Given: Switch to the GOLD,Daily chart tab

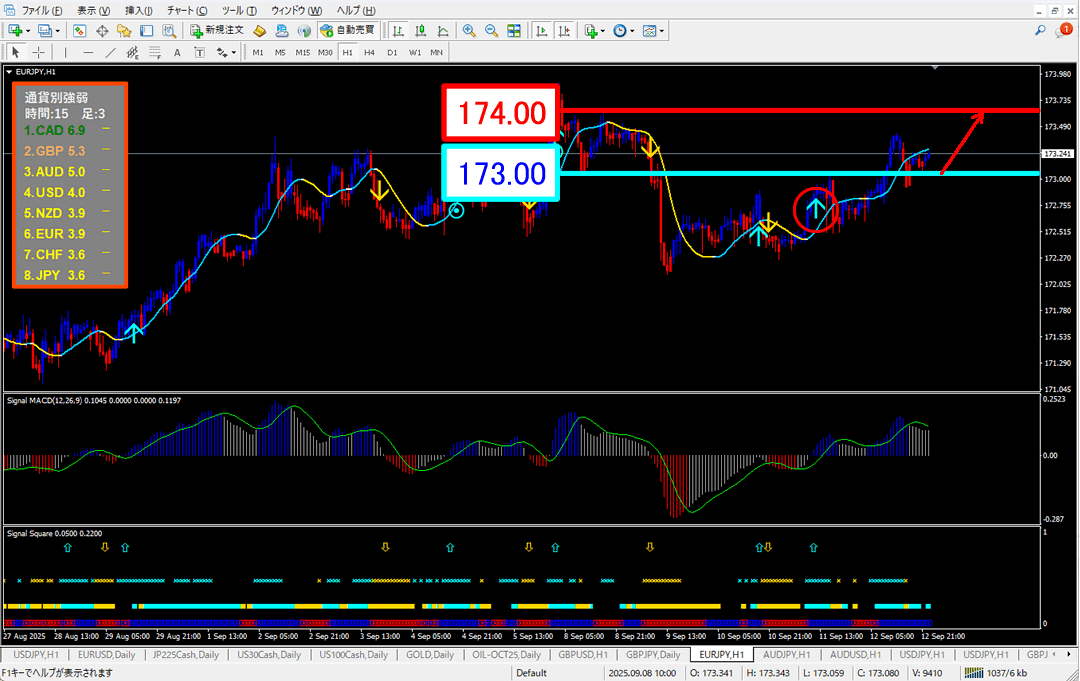Looking at the screenshot, I should tap(430, 655).
